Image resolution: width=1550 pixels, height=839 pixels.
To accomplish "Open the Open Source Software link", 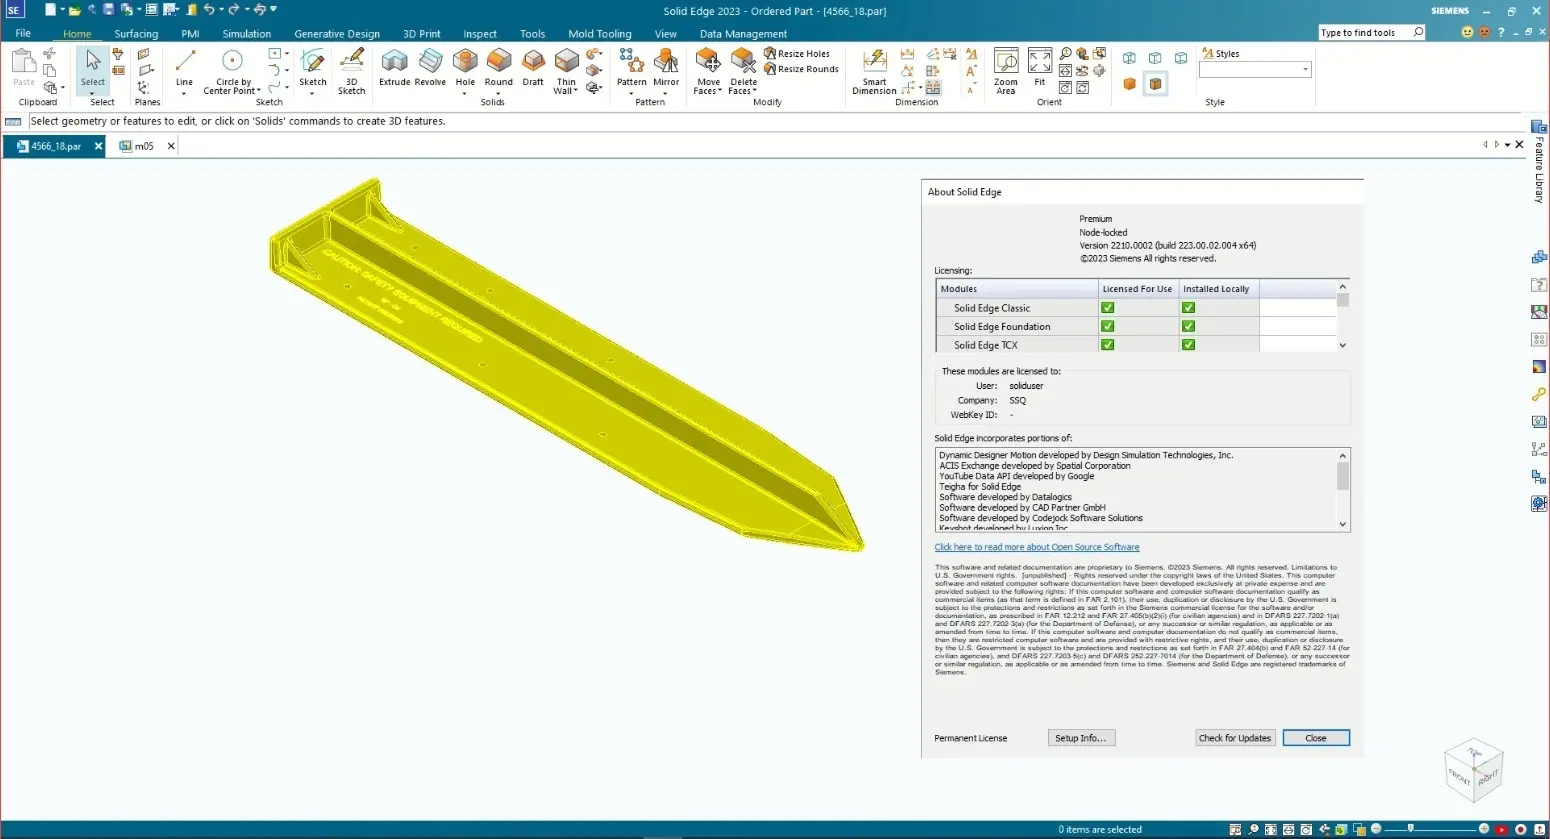I will pos(1037,547).
